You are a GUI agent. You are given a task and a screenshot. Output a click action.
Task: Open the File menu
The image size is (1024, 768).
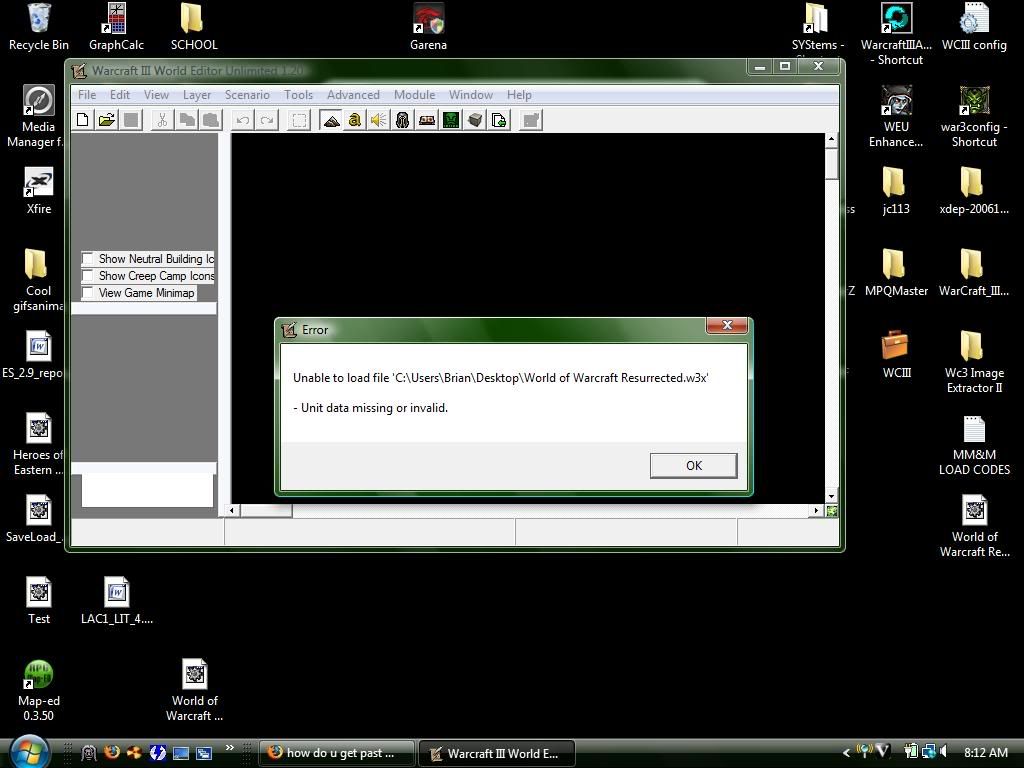(x=87, y=95)
